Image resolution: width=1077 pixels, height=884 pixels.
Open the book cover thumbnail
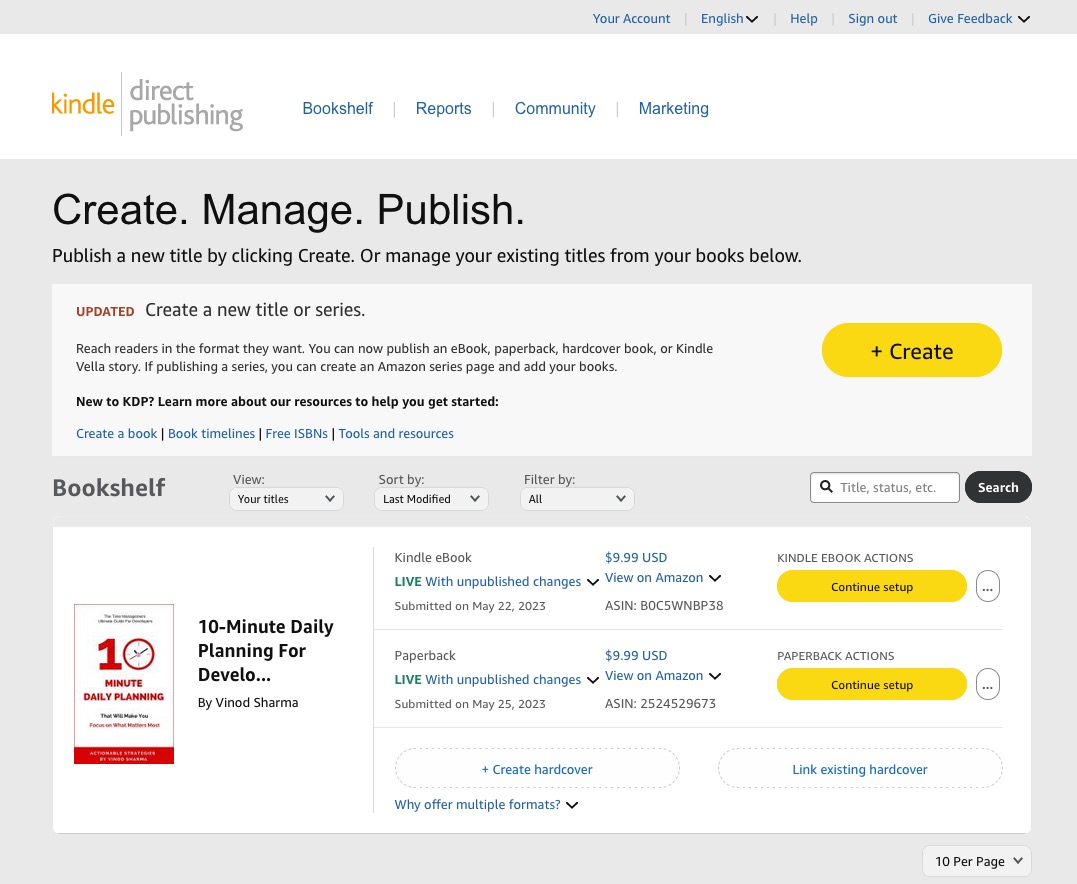click(x=124, y=683)
